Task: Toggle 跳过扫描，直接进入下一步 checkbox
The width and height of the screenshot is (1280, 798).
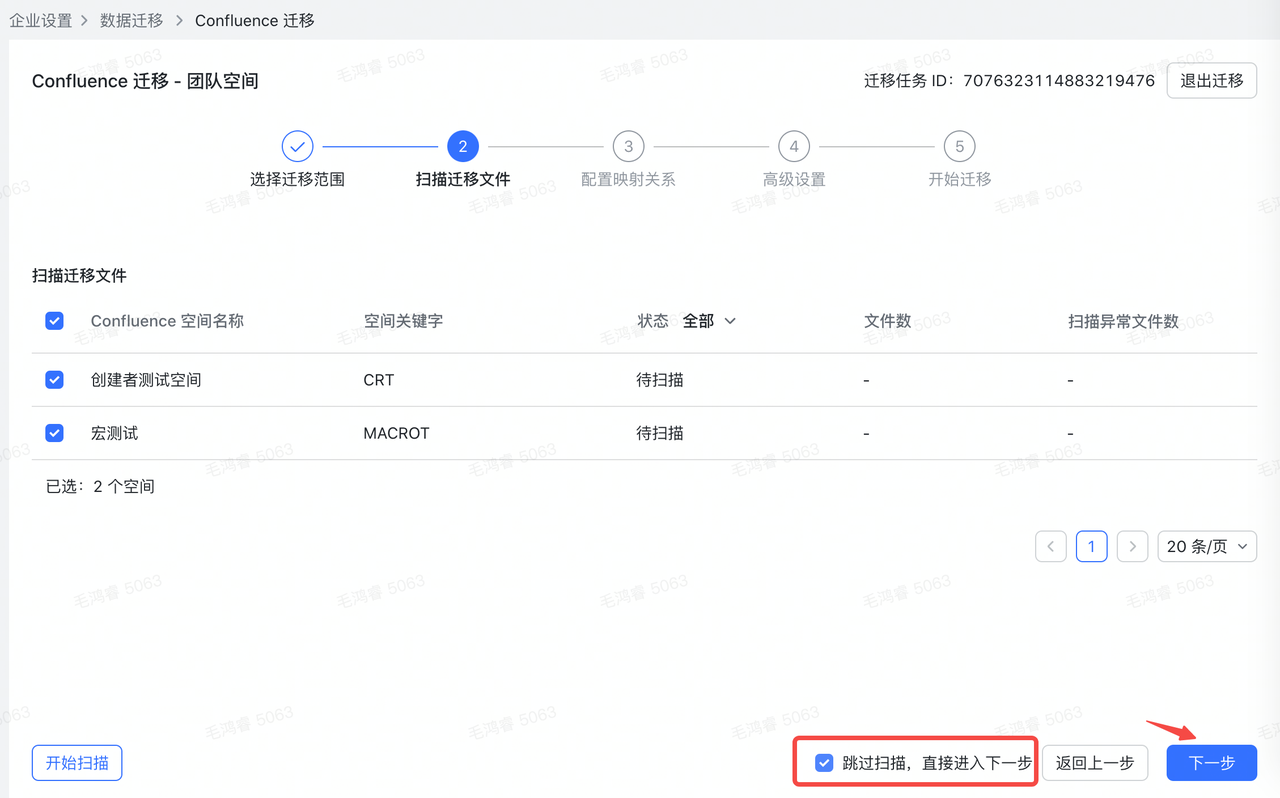Action: tap(824, 763)
